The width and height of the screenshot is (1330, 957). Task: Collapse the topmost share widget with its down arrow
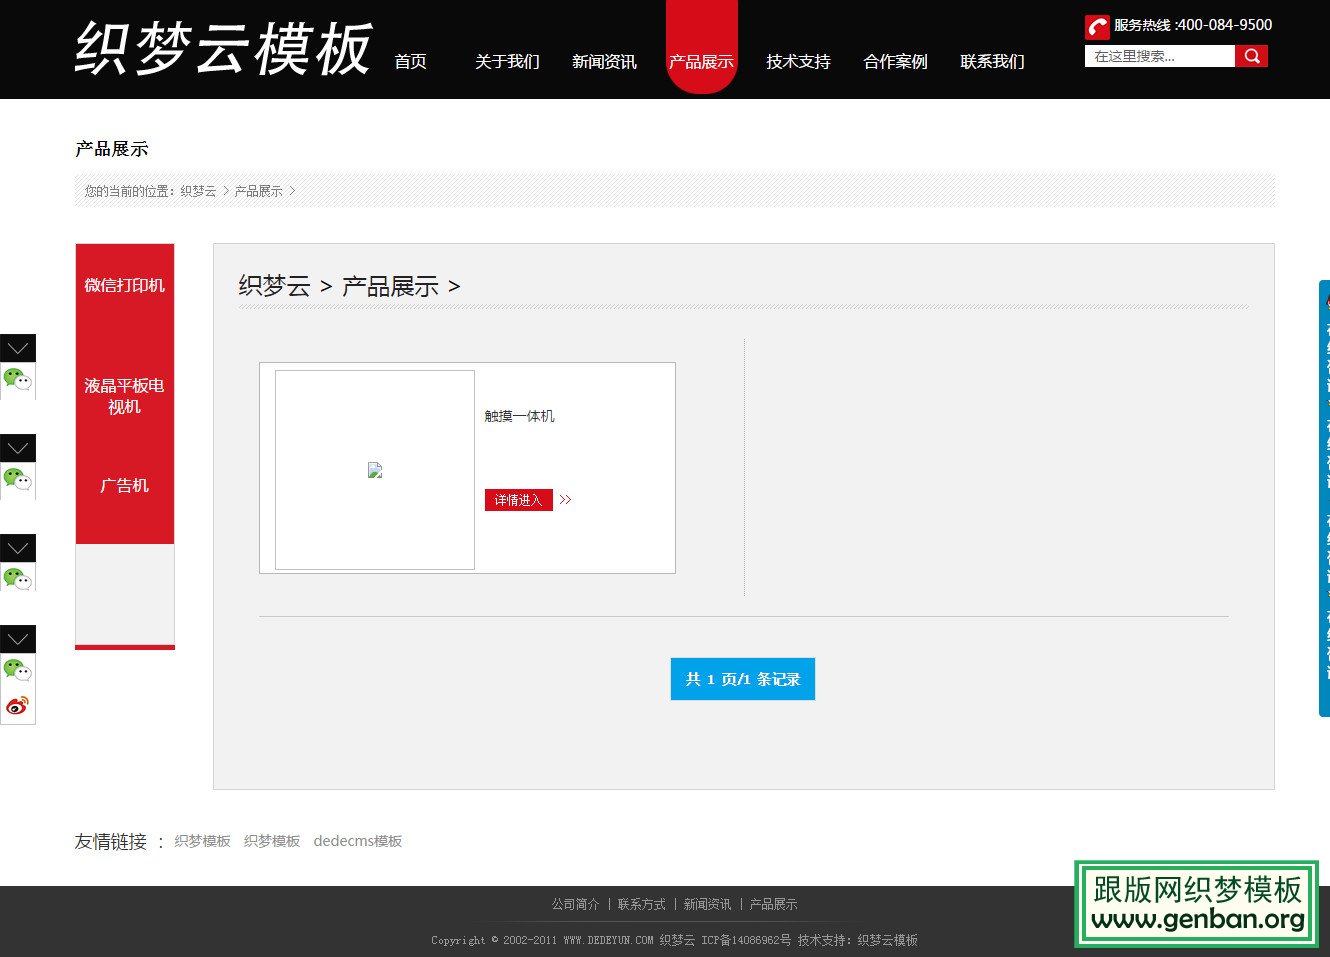pos(18,348)
